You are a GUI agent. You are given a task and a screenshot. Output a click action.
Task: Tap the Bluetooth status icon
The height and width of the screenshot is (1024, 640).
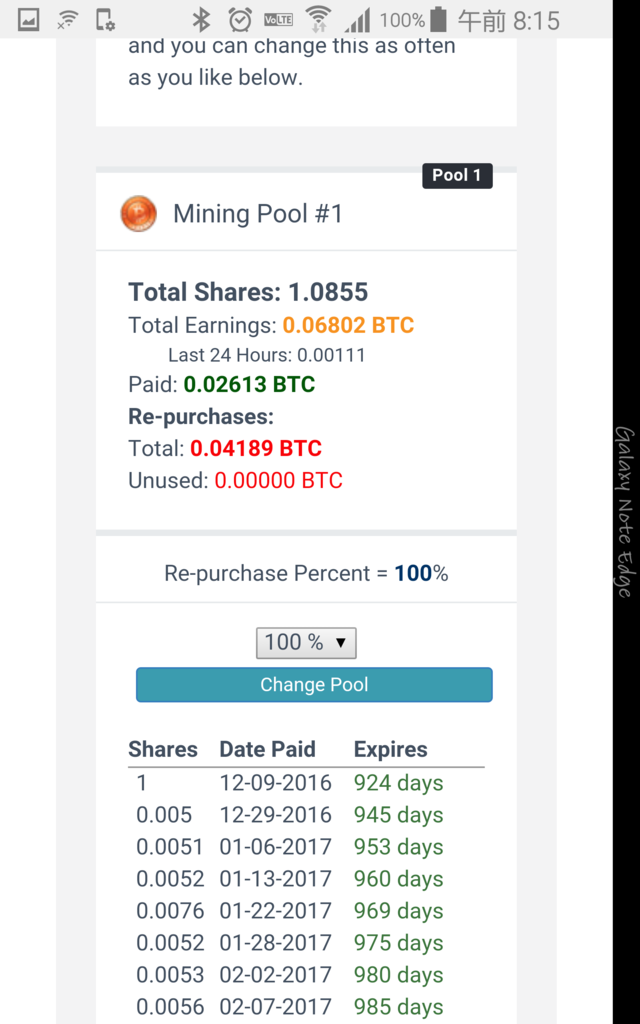pos(201,20)
